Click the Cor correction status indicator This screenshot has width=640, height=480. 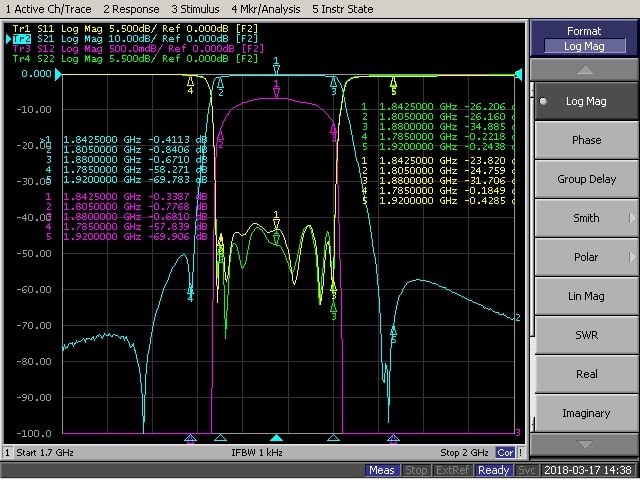pos(507,453)
